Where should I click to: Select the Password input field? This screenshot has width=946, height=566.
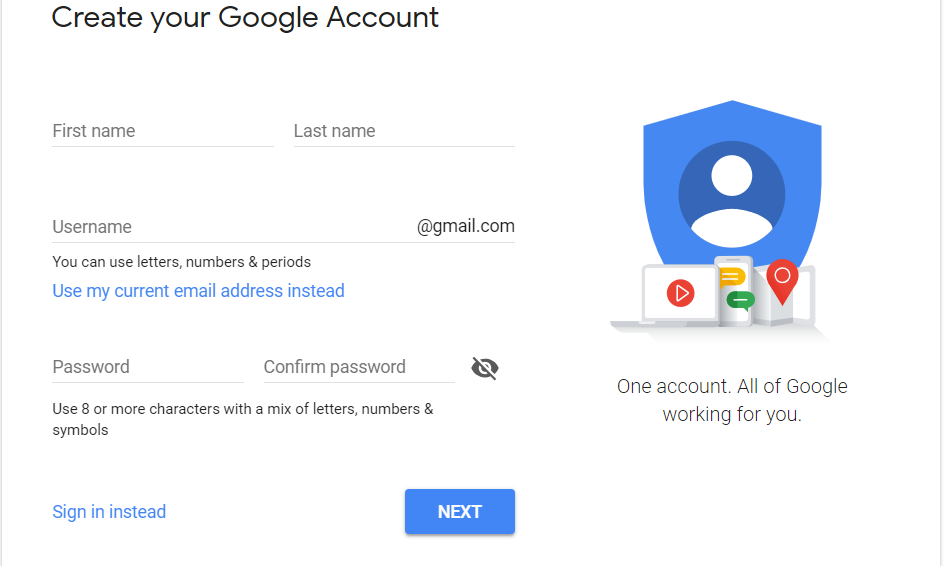(147, 367)
